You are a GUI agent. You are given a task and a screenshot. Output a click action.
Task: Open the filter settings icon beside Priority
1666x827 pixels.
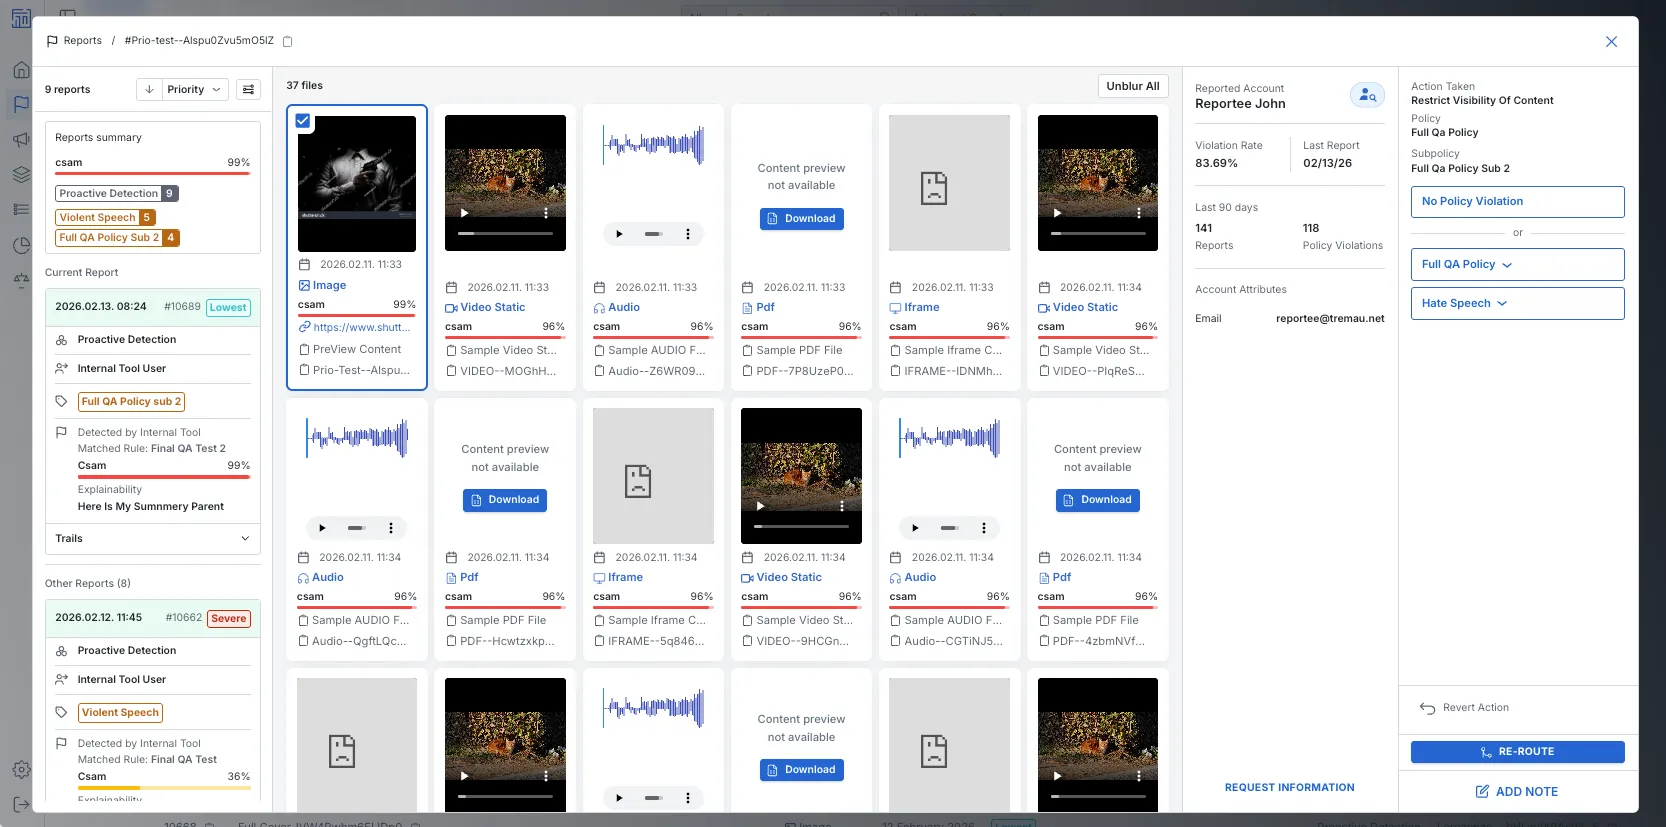[249, 90]
